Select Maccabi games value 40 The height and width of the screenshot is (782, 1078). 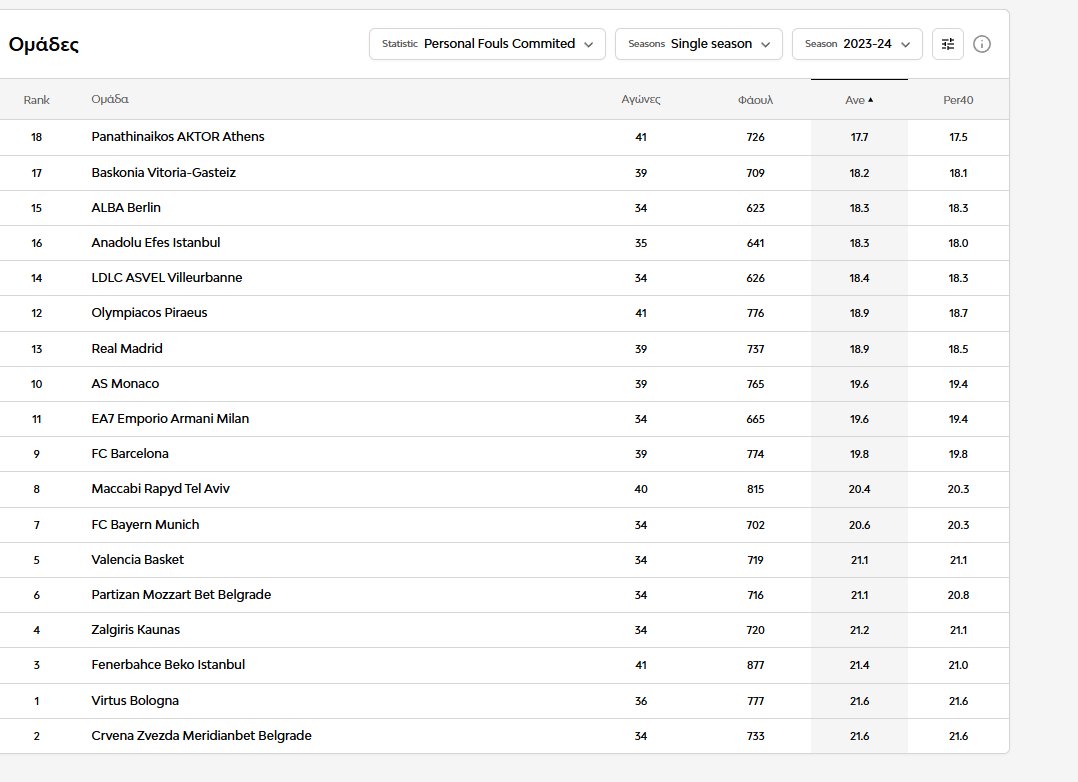[641, 489]
